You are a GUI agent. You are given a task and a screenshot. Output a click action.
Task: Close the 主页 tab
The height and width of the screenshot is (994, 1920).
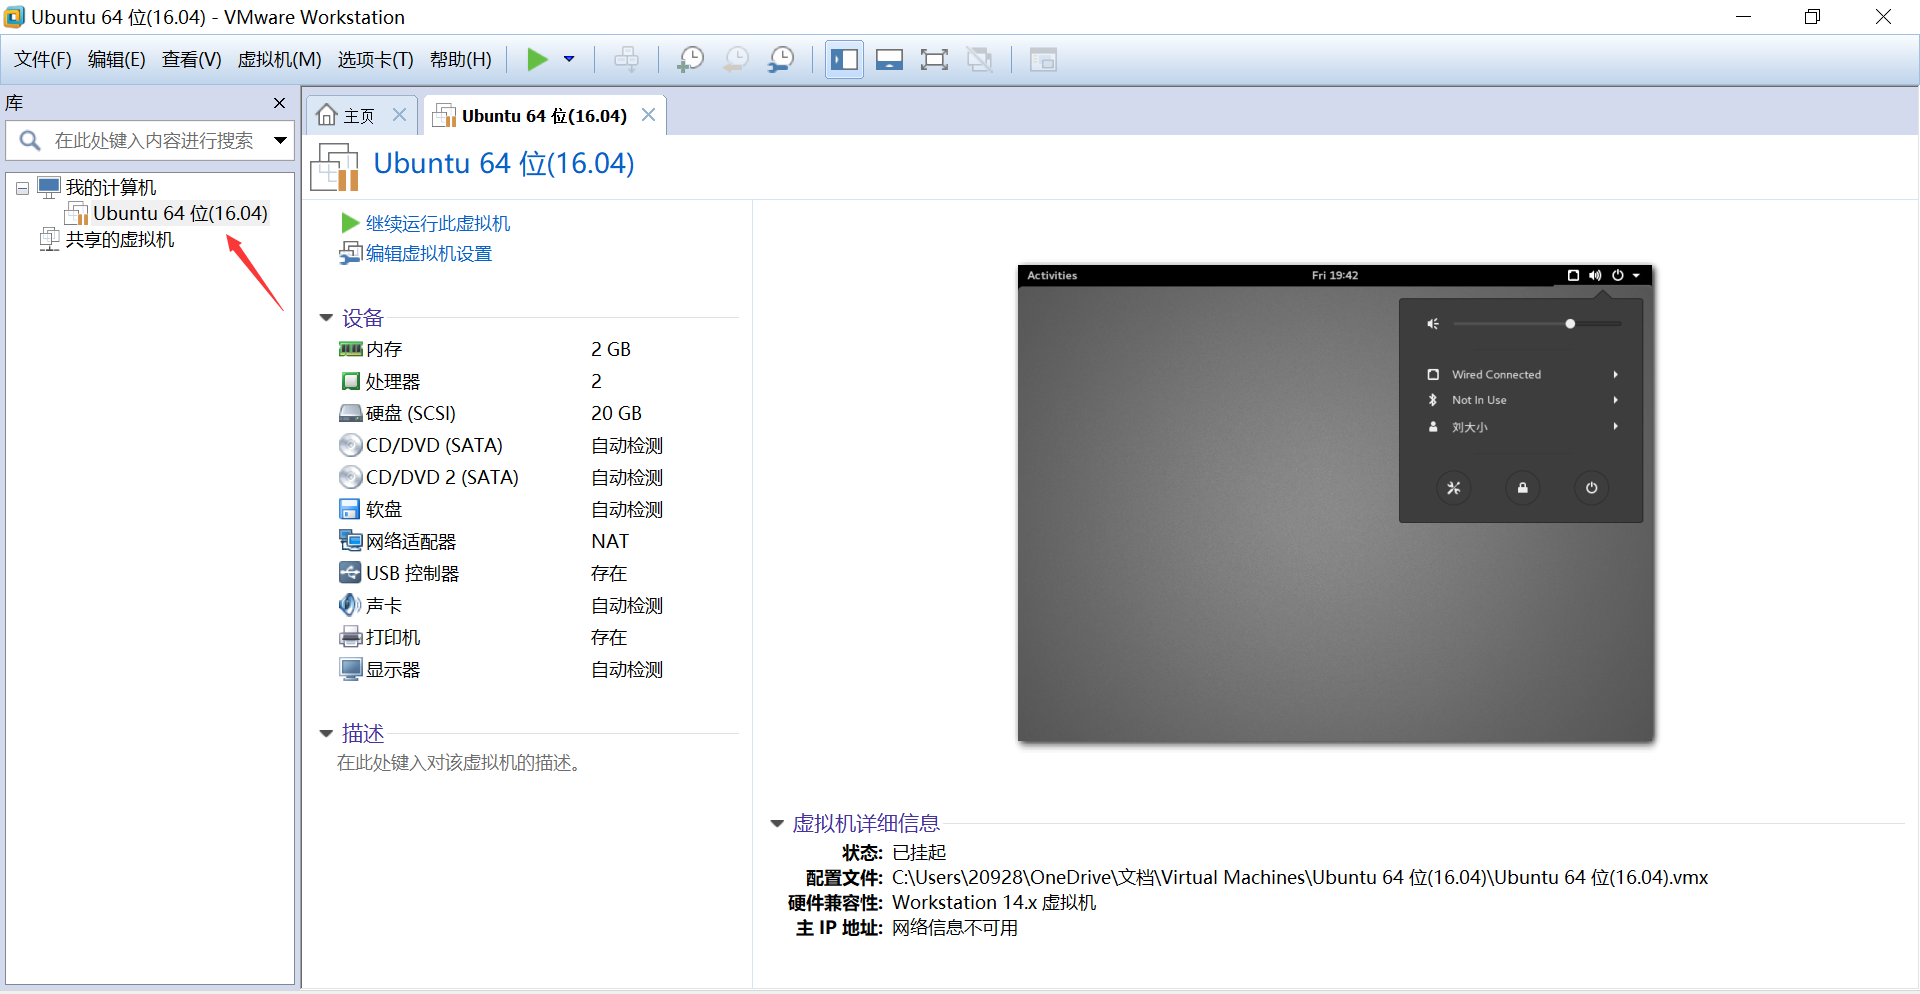tap(399, 115)
